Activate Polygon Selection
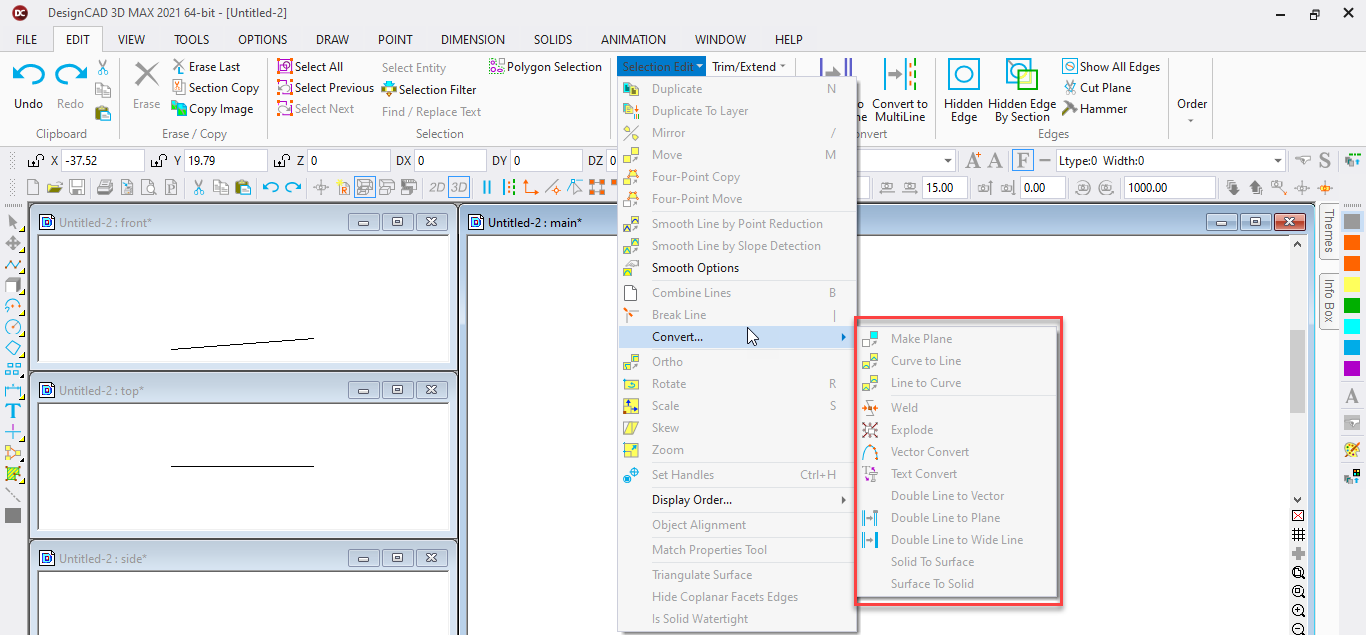 click(x=546, y=67)
